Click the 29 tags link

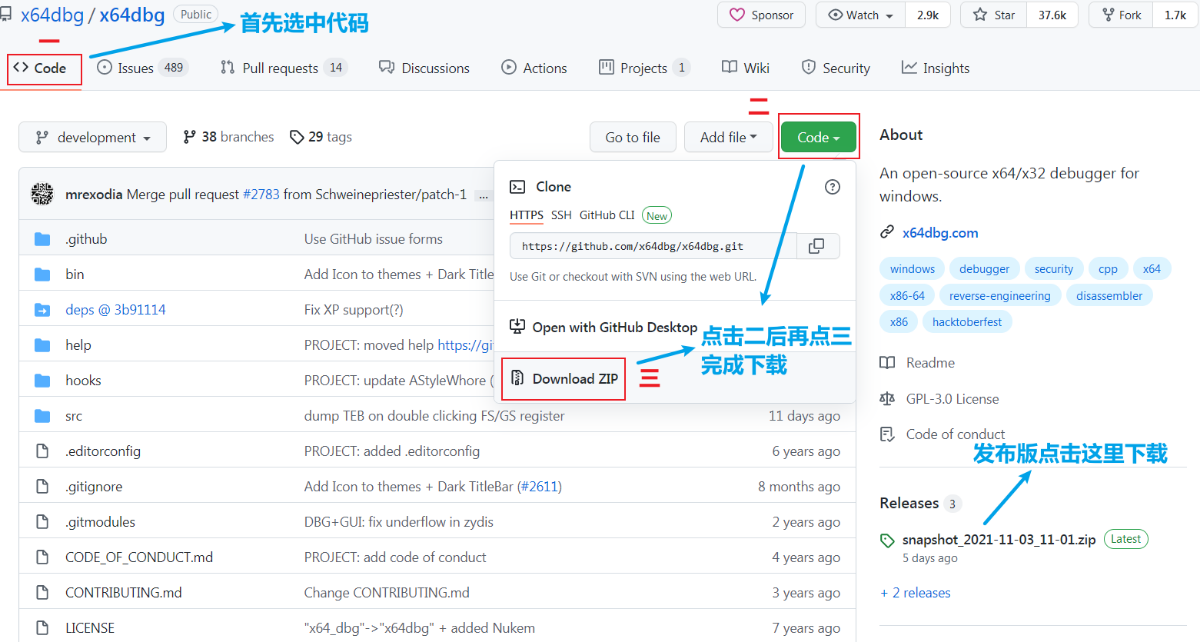click(x=321, y=137)
